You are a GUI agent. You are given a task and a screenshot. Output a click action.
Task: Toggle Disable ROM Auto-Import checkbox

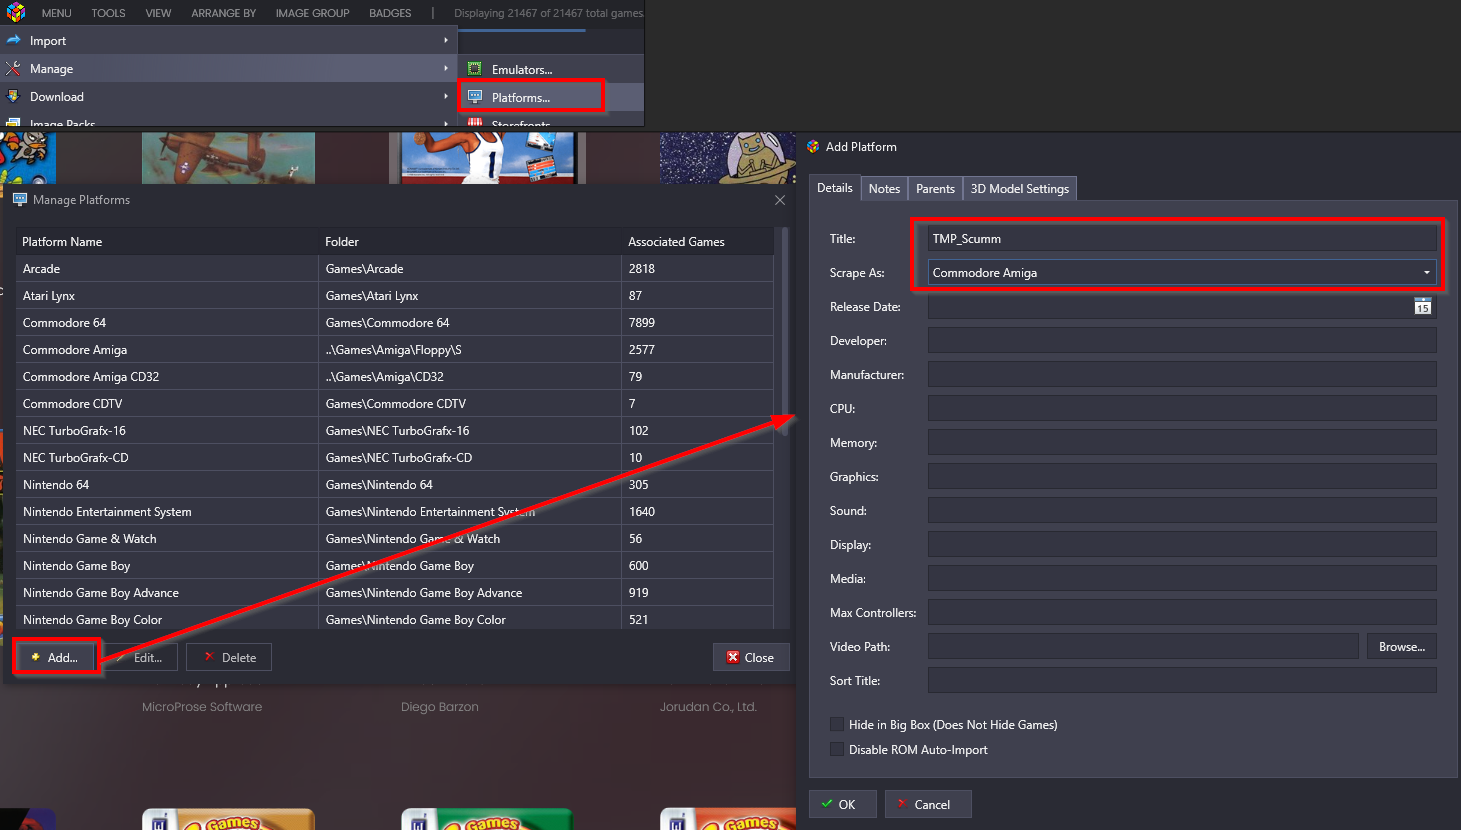tap(837, 749)
